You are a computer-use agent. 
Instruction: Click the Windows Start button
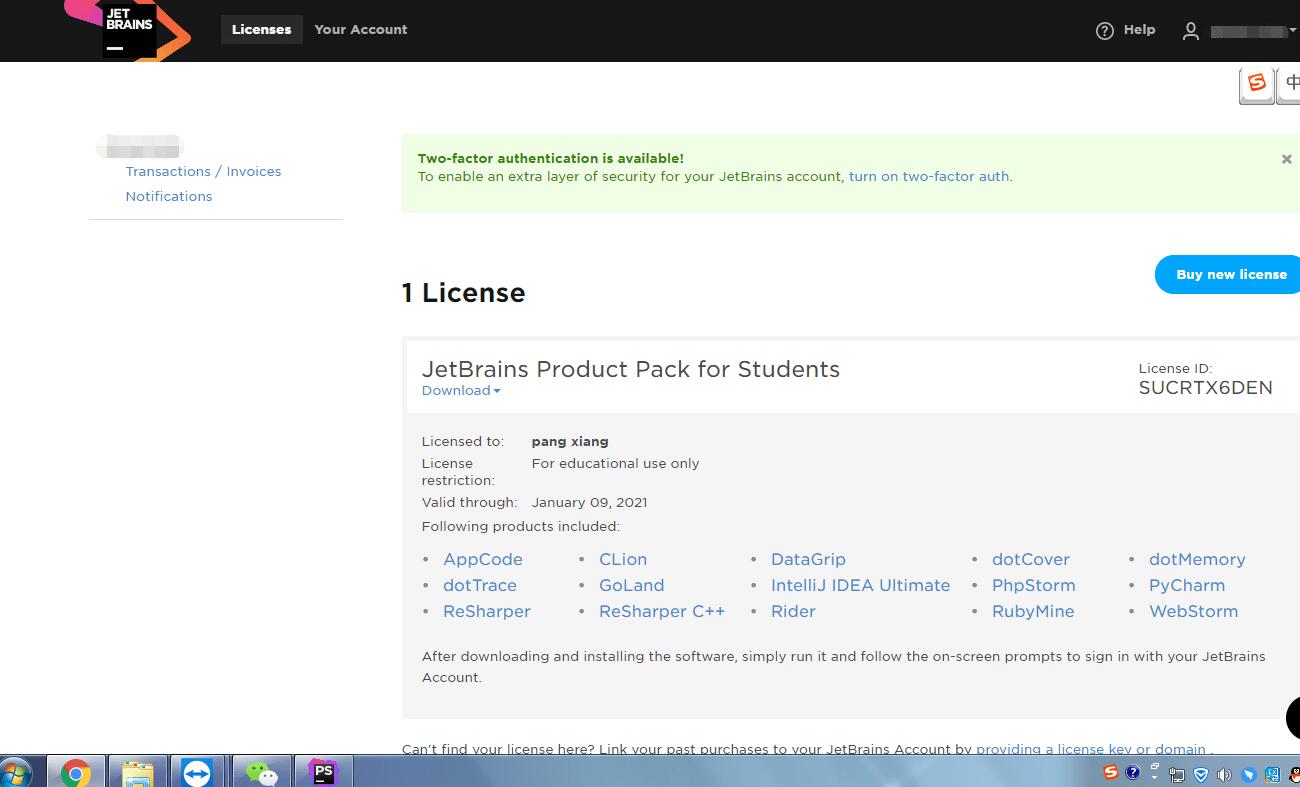[17, 773]
